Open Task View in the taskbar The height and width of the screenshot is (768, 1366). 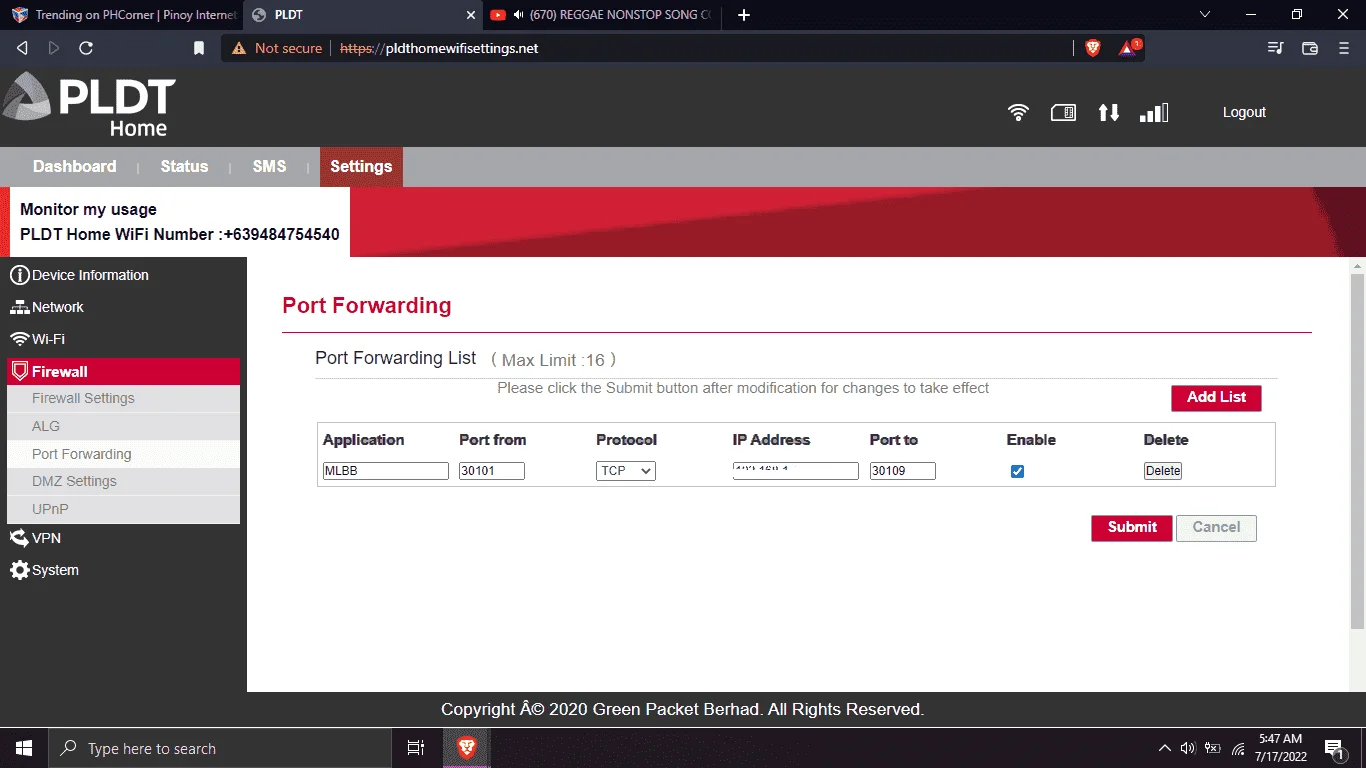[x=416, y=748]
